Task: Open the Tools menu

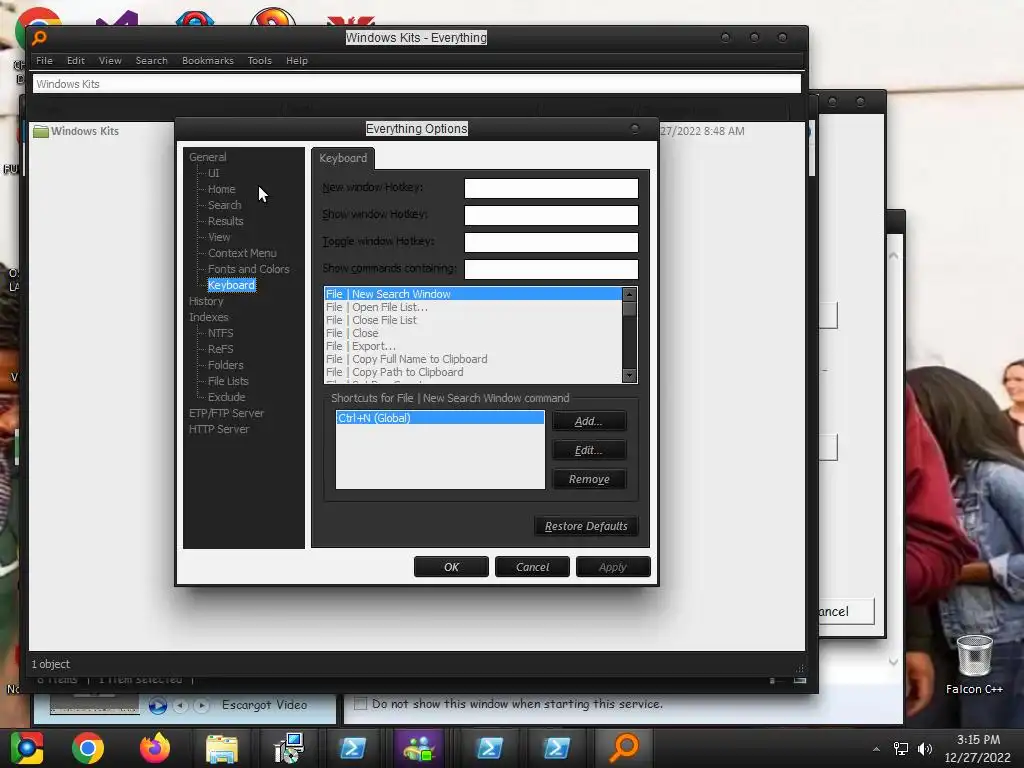Action: point(259,61)
